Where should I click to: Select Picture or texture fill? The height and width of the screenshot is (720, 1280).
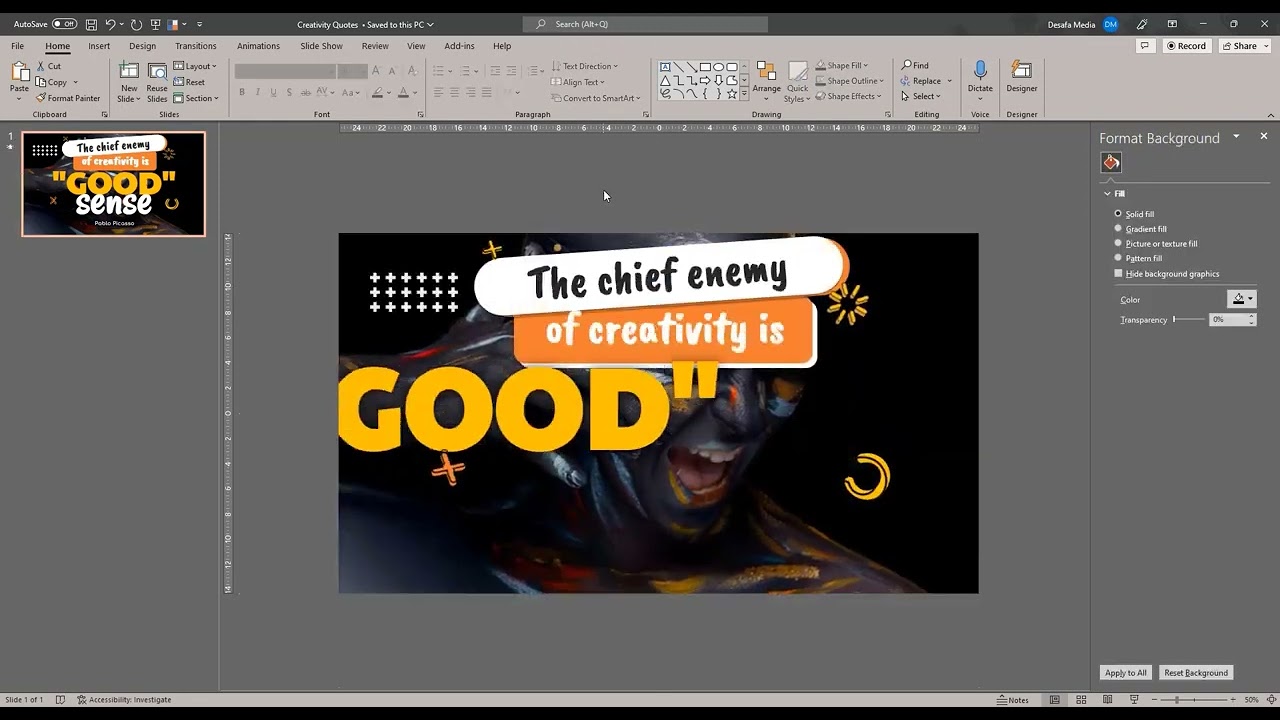[1155, 244]
